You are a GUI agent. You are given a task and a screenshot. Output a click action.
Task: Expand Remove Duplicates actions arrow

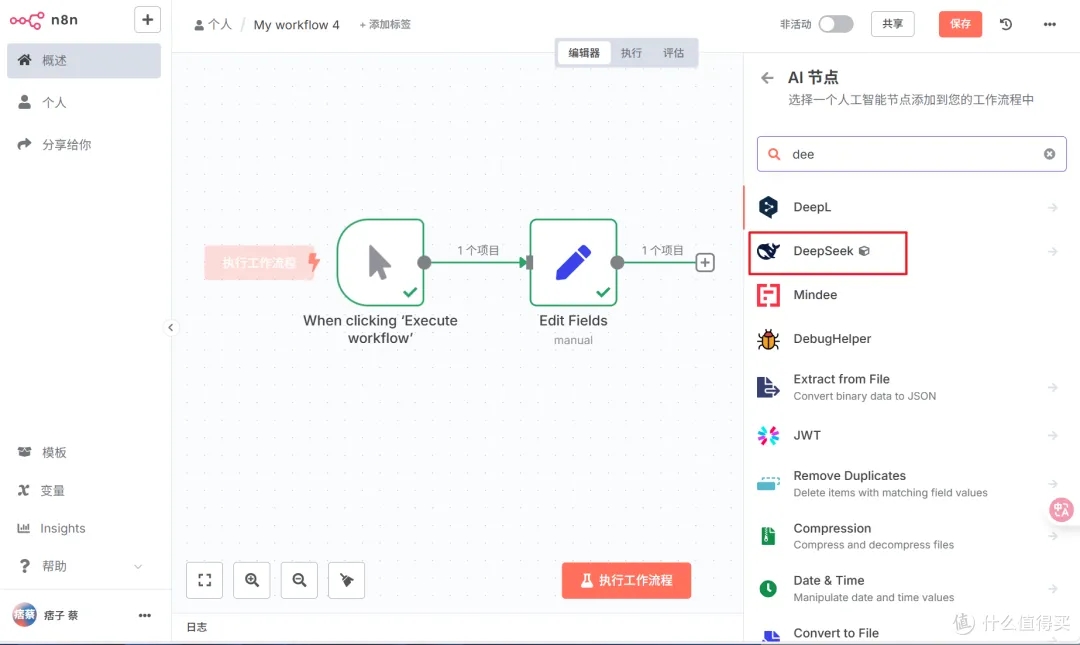[x=1052, y=484]
